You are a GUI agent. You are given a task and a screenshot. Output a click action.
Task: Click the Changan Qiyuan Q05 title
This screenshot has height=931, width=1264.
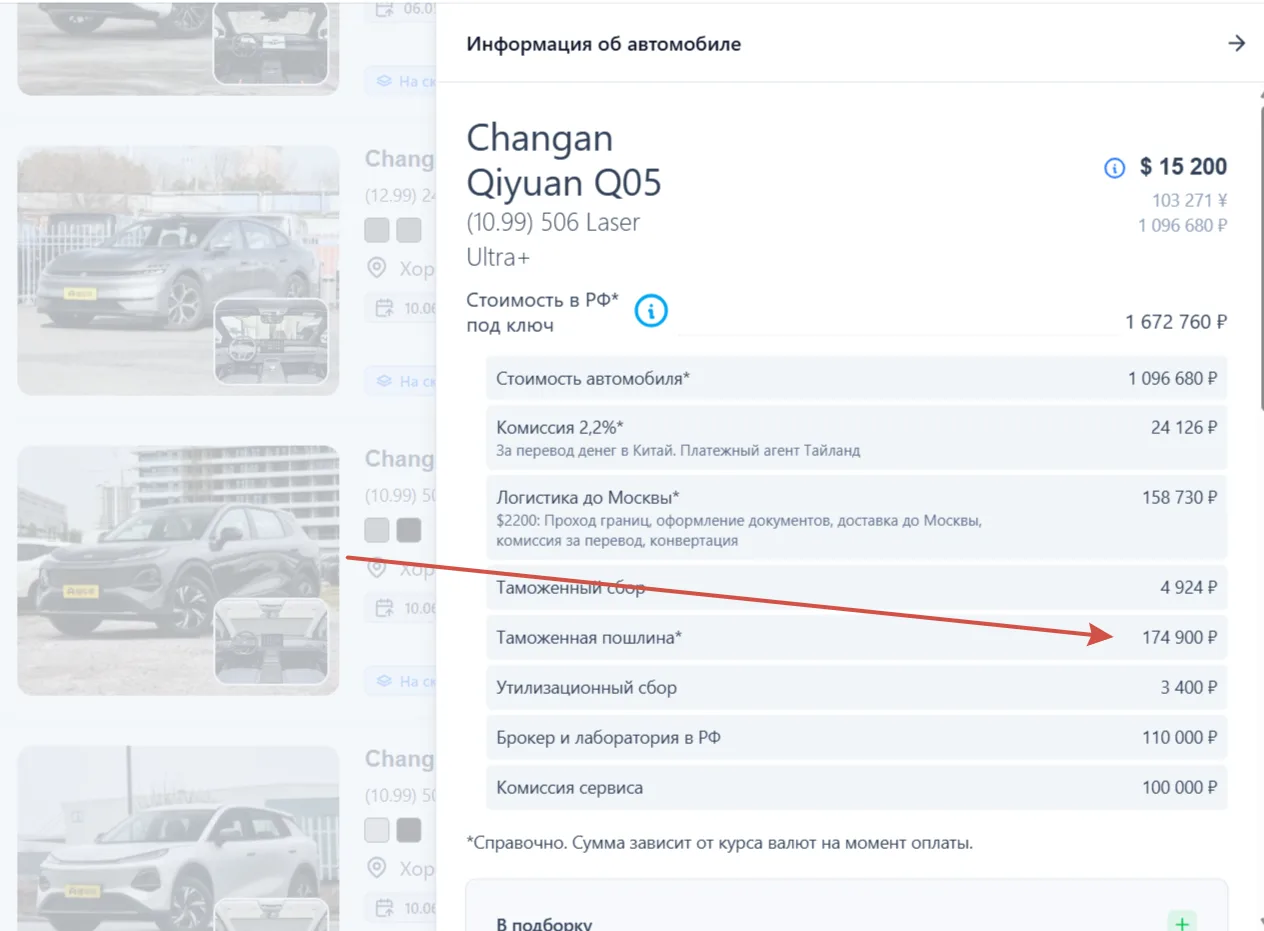click(564, 160)
